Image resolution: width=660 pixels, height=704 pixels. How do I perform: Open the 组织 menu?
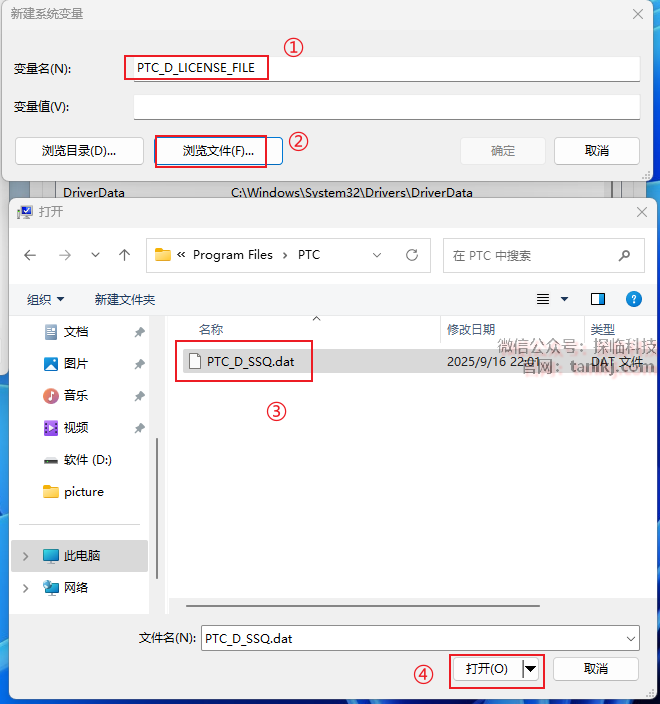coord(45,299)
